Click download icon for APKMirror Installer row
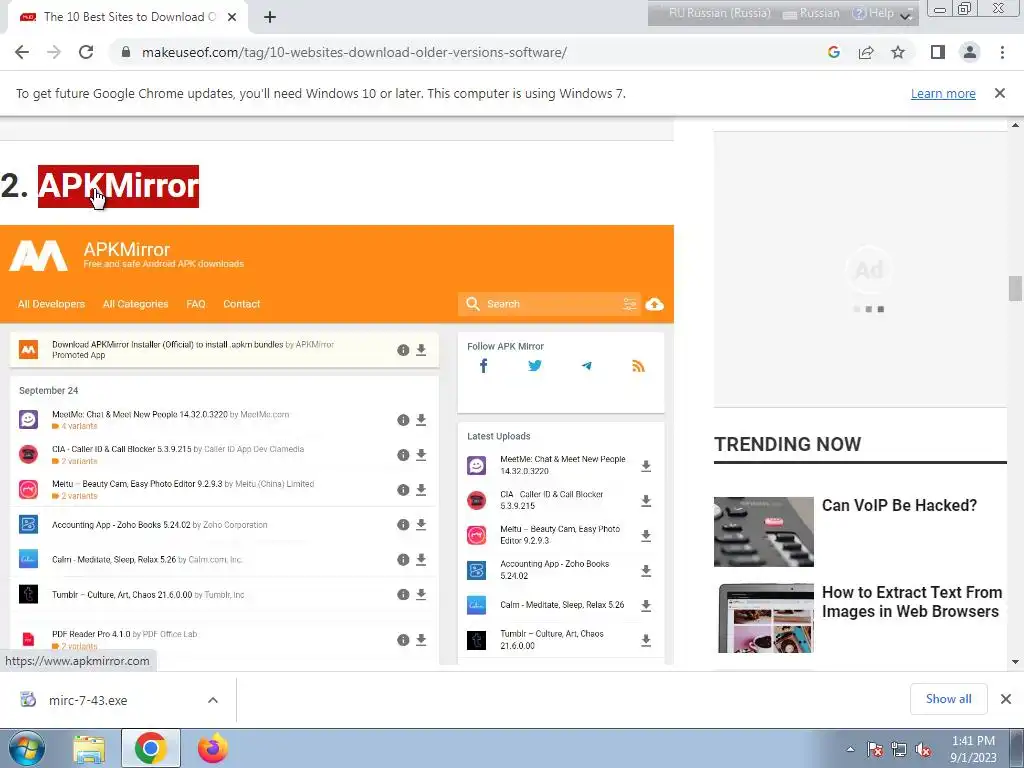 421,350
